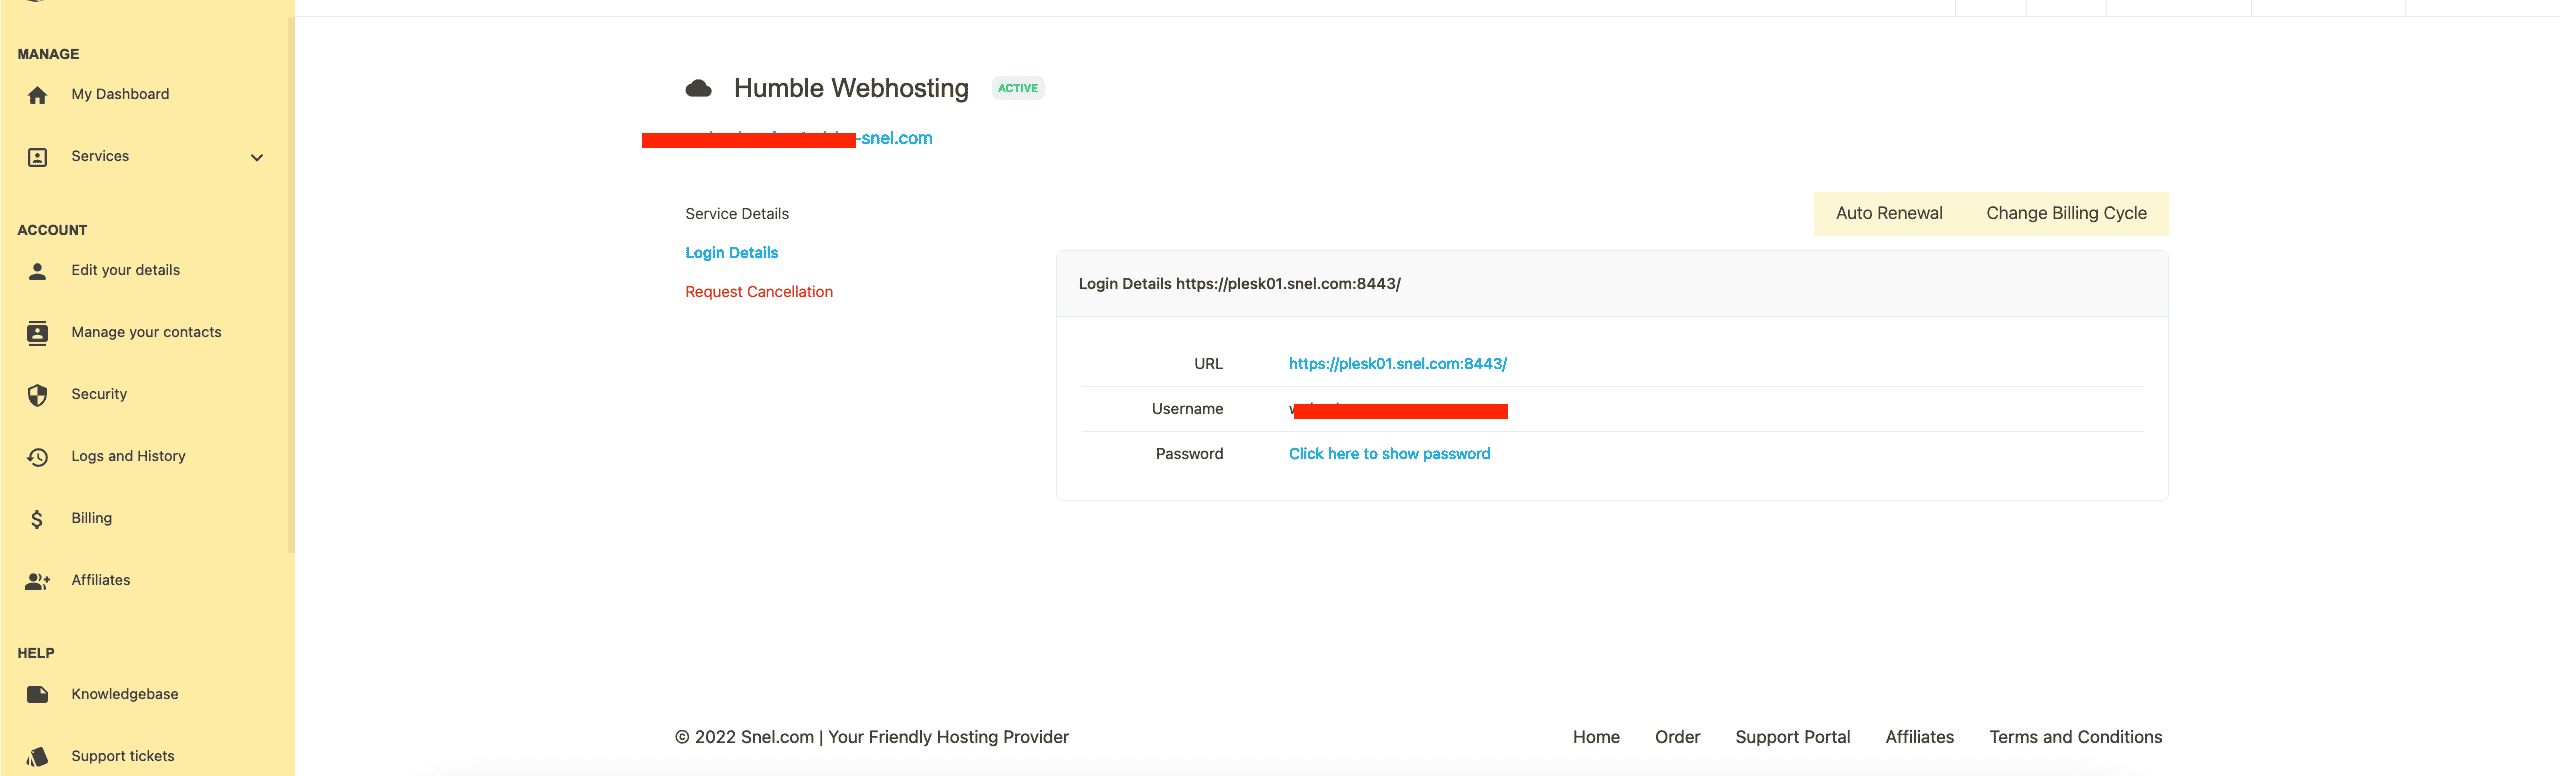This screenshot has width=2560, height=776.
Task: Expand the Services chevron arrow
Action: [x=257, y=157]
